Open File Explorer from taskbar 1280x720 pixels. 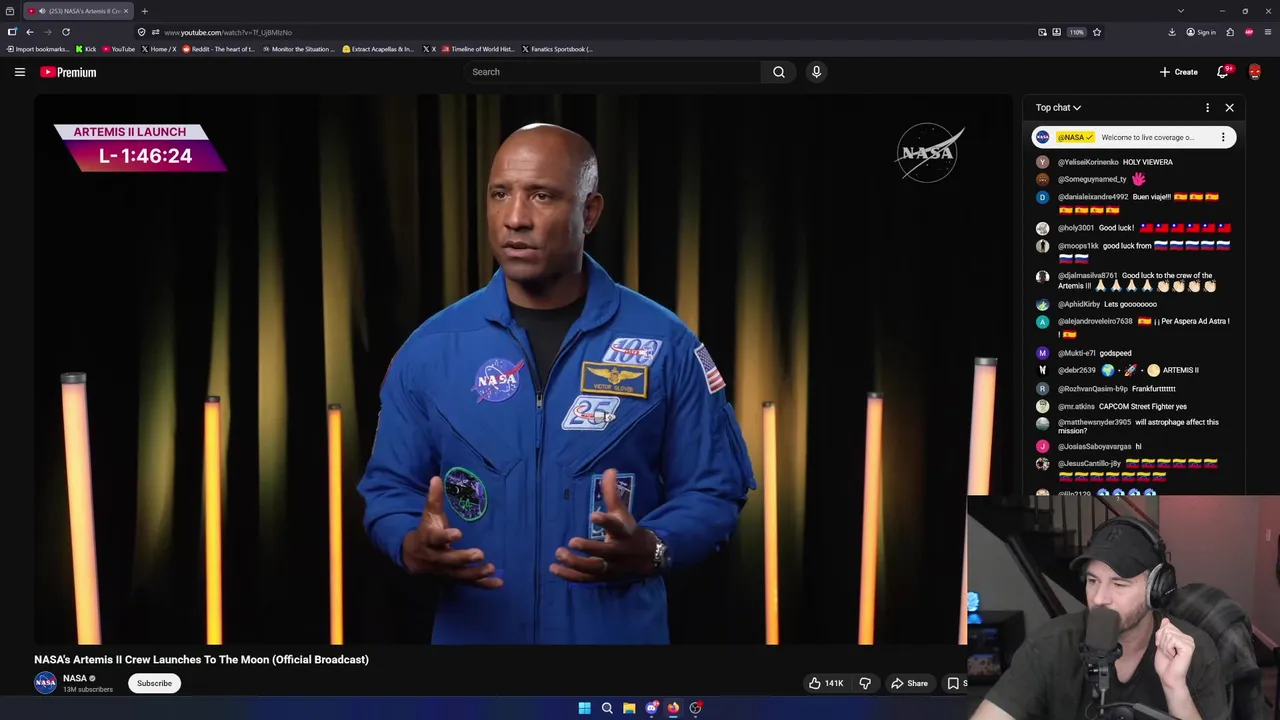click(x=629, y=708)
